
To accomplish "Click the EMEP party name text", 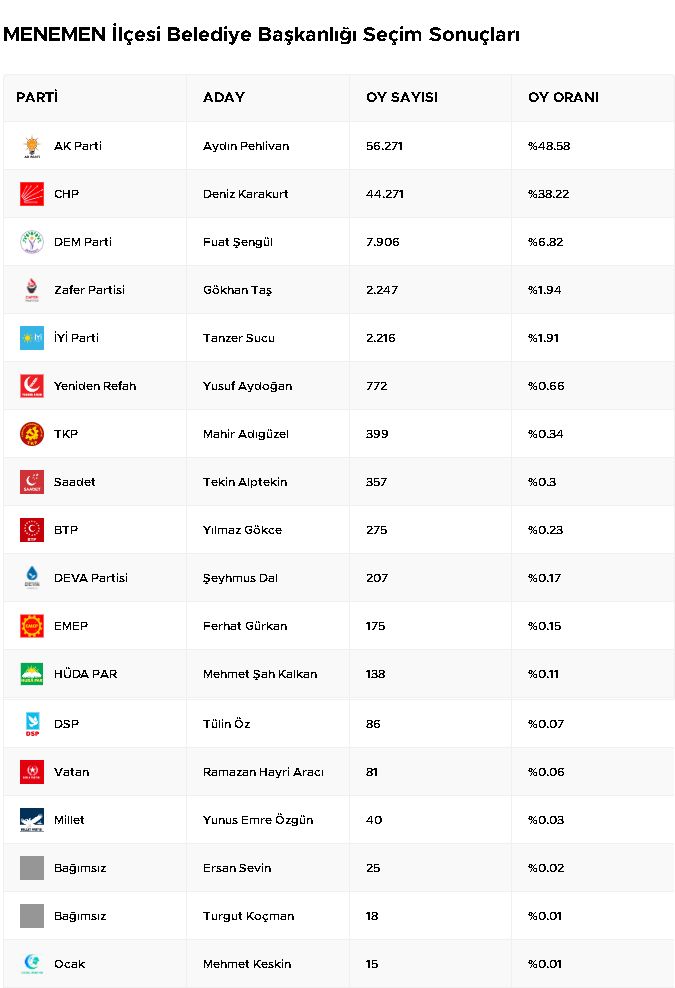I will tap(71, 626).
